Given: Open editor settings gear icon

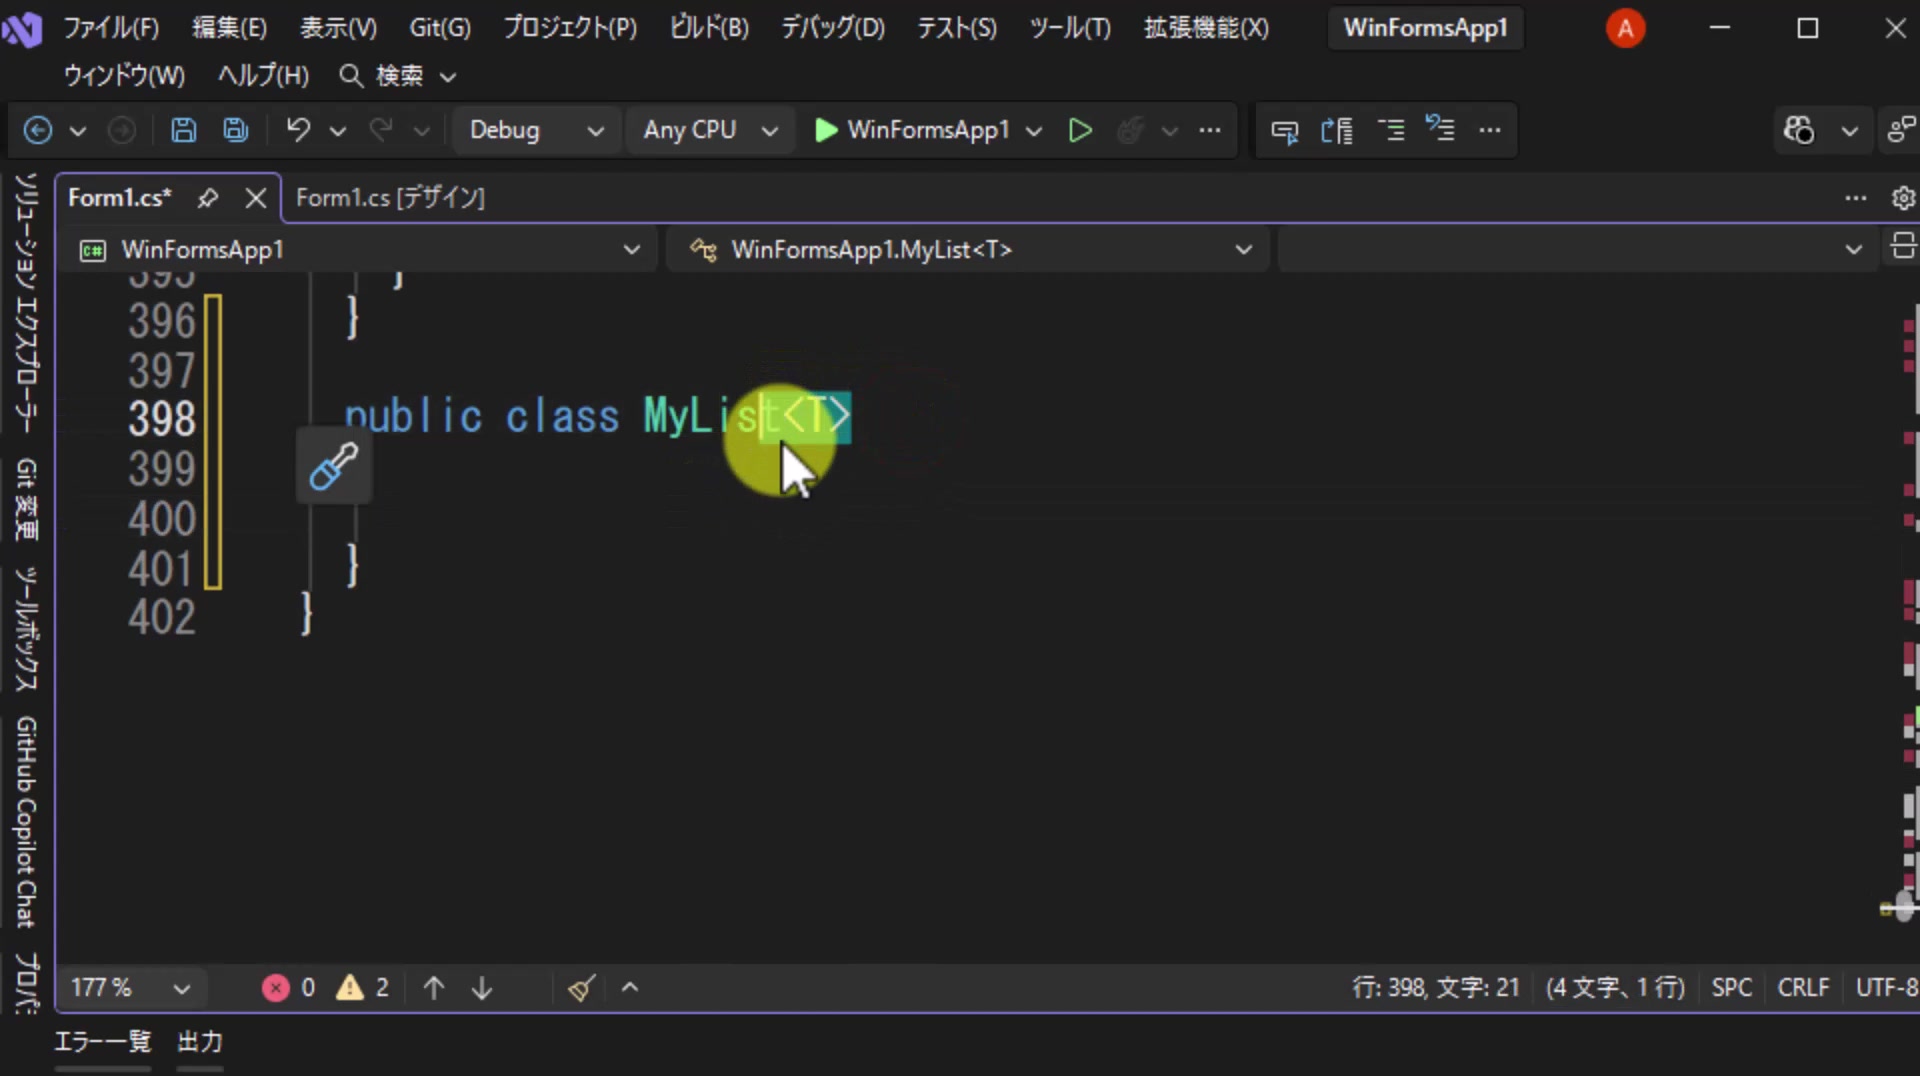Looking at the screenshot, I should tap(1903, 198).
